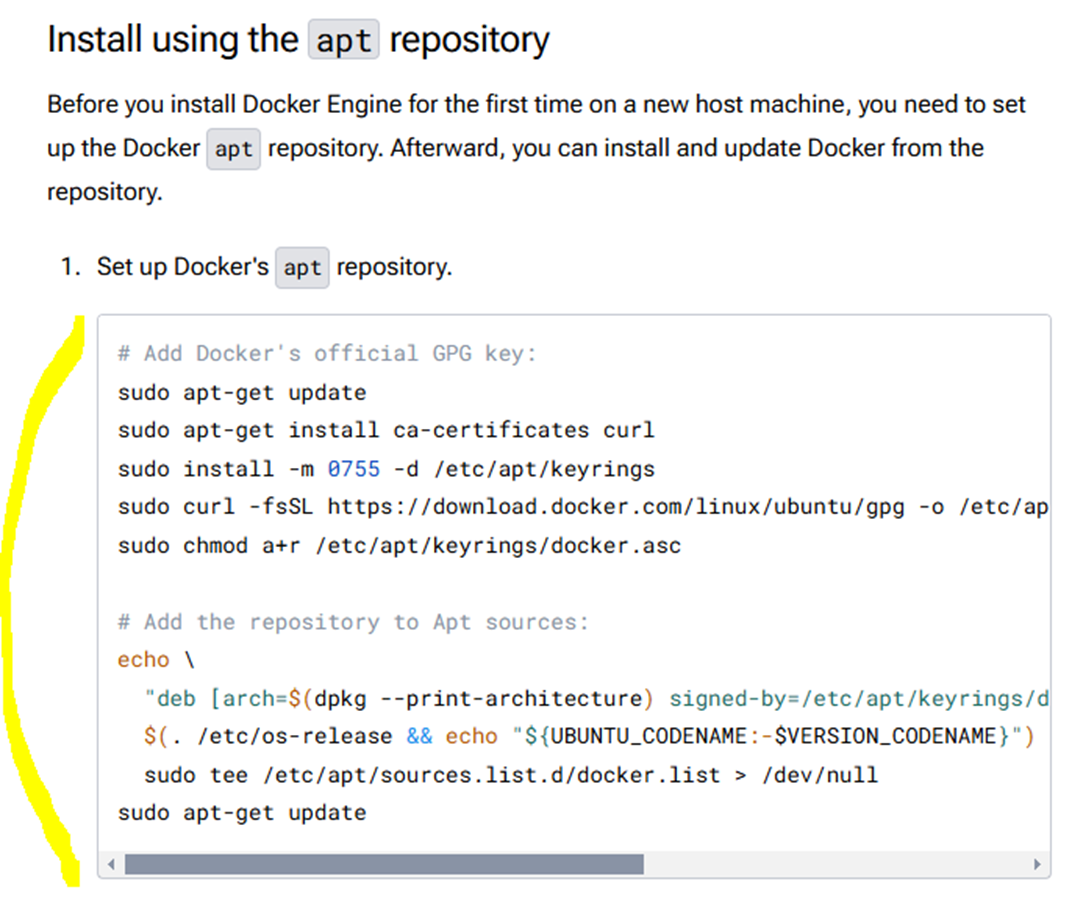Click the last 'sudo apt-get update' line
Viewport: 1072px width, 901px height.
242,813
